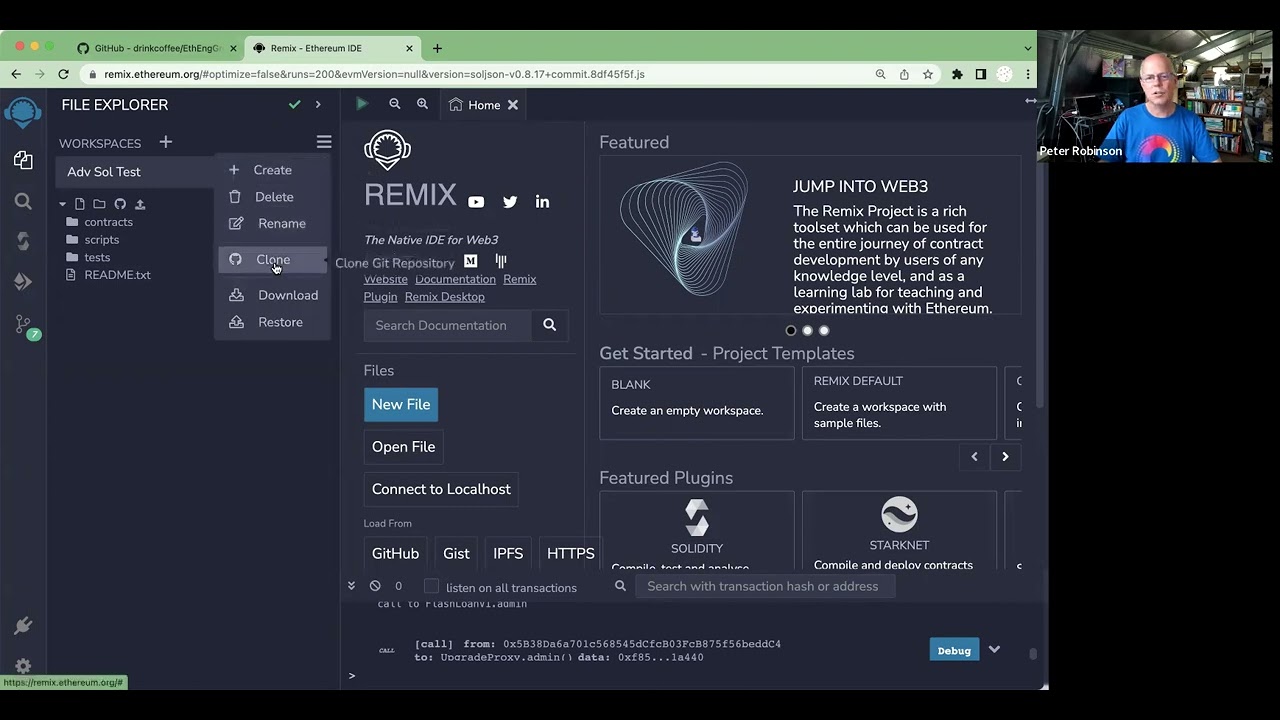1280x720 pixels.
Task: Click the New File button
Action: click(401, 404)
